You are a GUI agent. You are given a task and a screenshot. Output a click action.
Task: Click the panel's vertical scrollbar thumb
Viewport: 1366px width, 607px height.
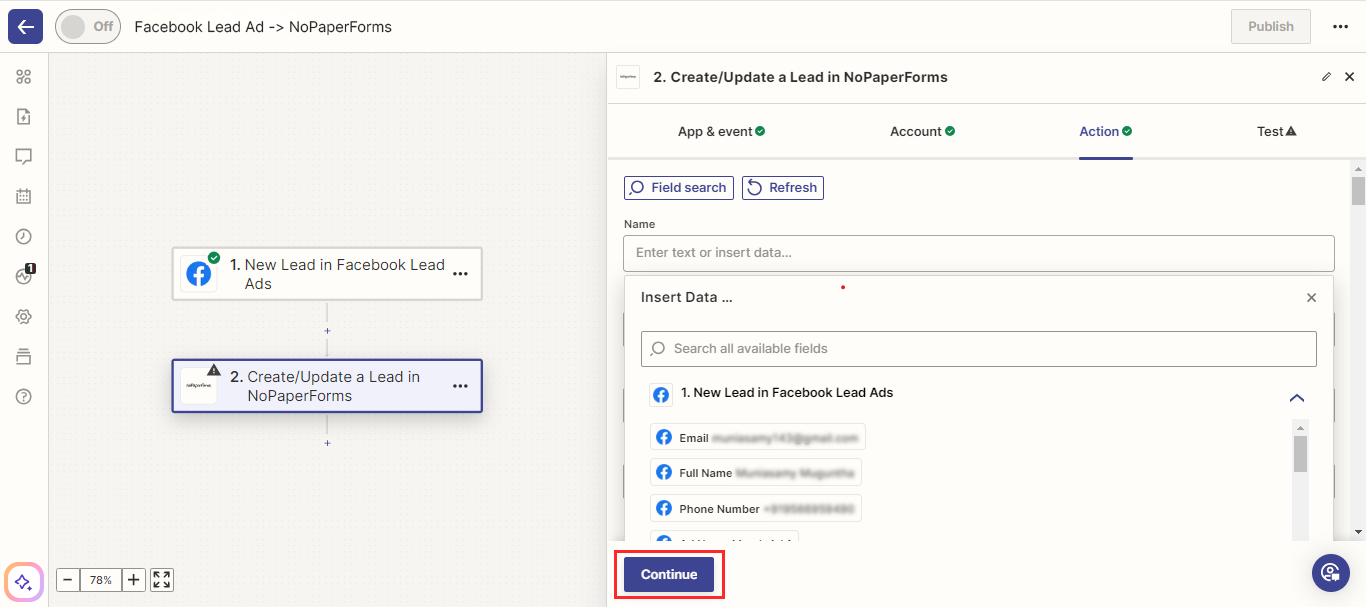tap(1358, 190)
